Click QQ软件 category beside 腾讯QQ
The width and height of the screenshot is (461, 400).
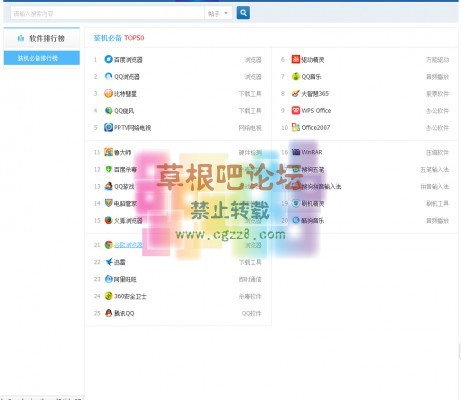click(252, 313)
